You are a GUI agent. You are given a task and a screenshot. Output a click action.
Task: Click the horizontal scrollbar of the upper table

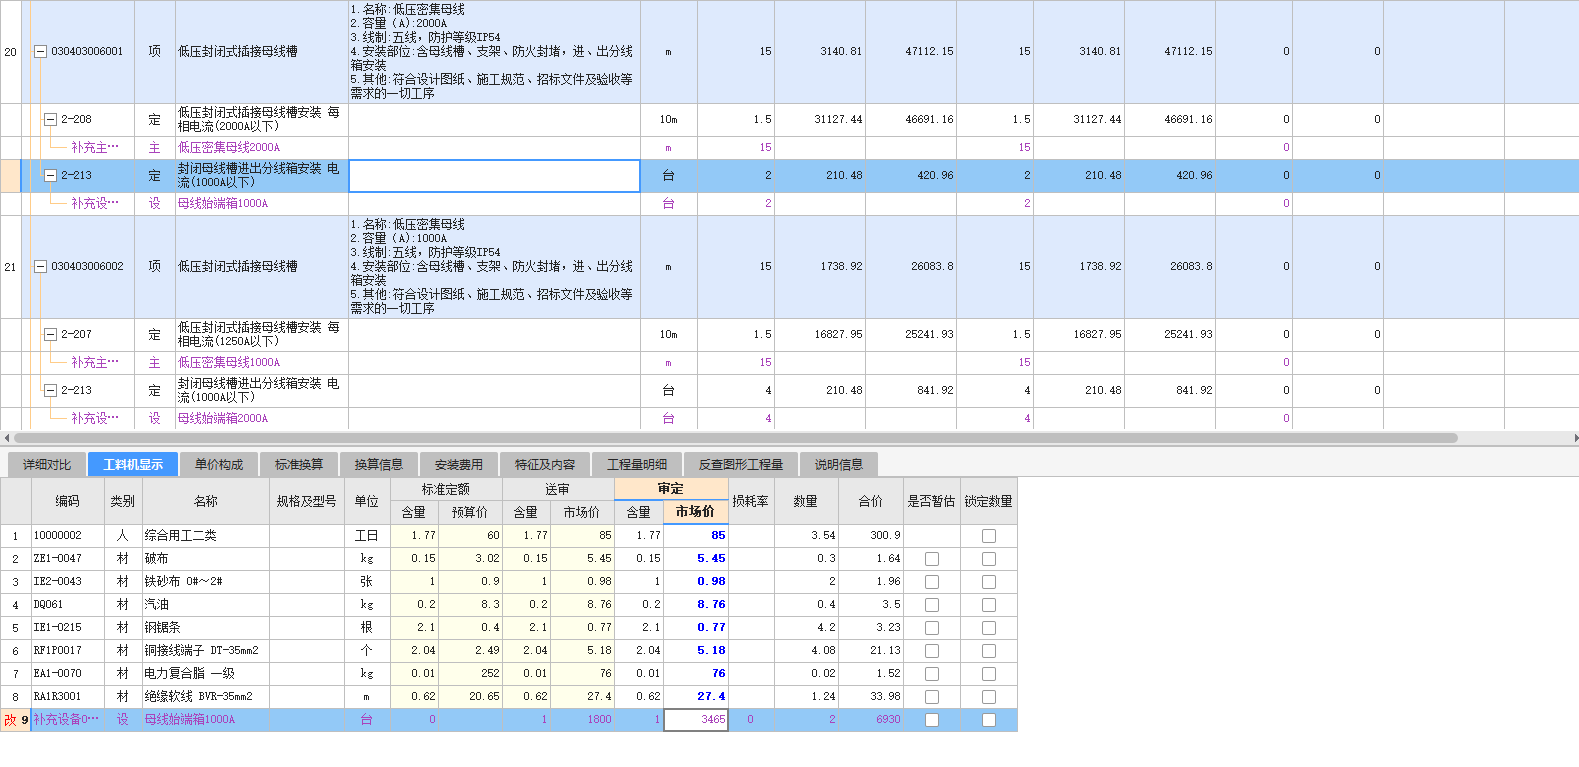point(735,438)
